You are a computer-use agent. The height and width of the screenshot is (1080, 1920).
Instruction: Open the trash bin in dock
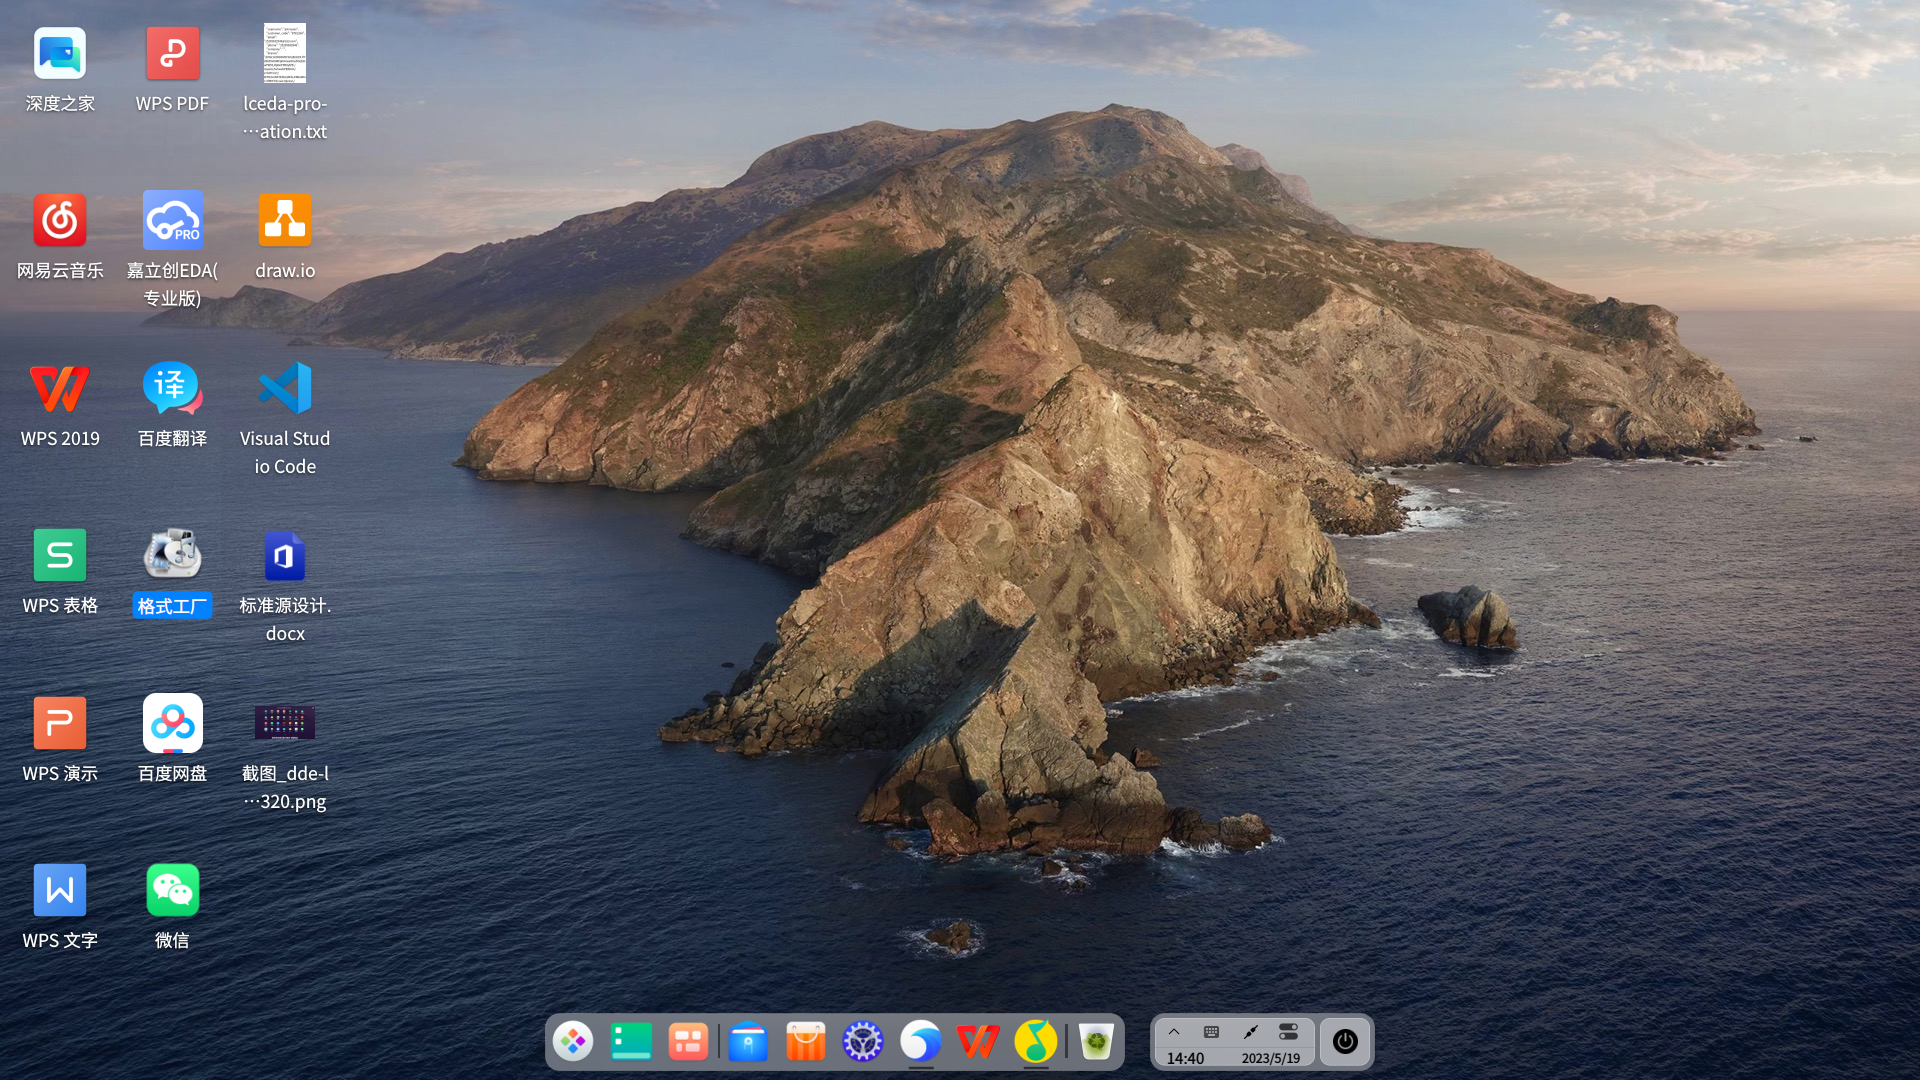coord(1096,1042)
